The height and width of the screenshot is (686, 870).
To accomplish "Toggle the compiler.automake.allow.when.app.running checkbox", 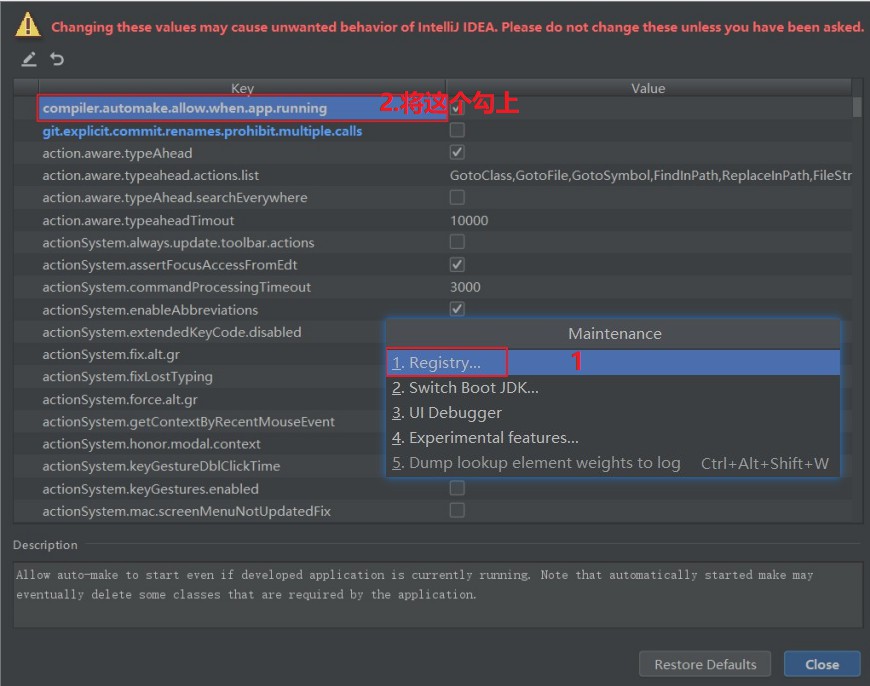I will click(457, 108).
